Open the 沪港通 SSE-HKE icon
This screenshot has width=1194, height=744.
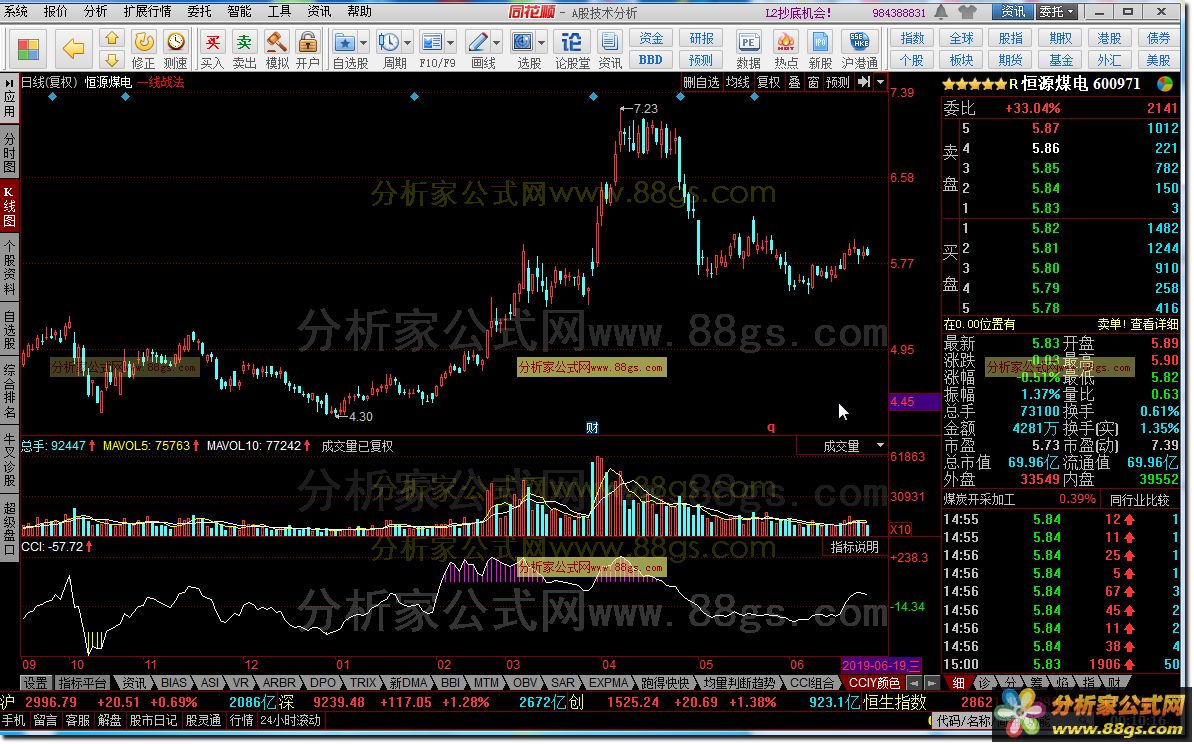(x=860, y=49)
